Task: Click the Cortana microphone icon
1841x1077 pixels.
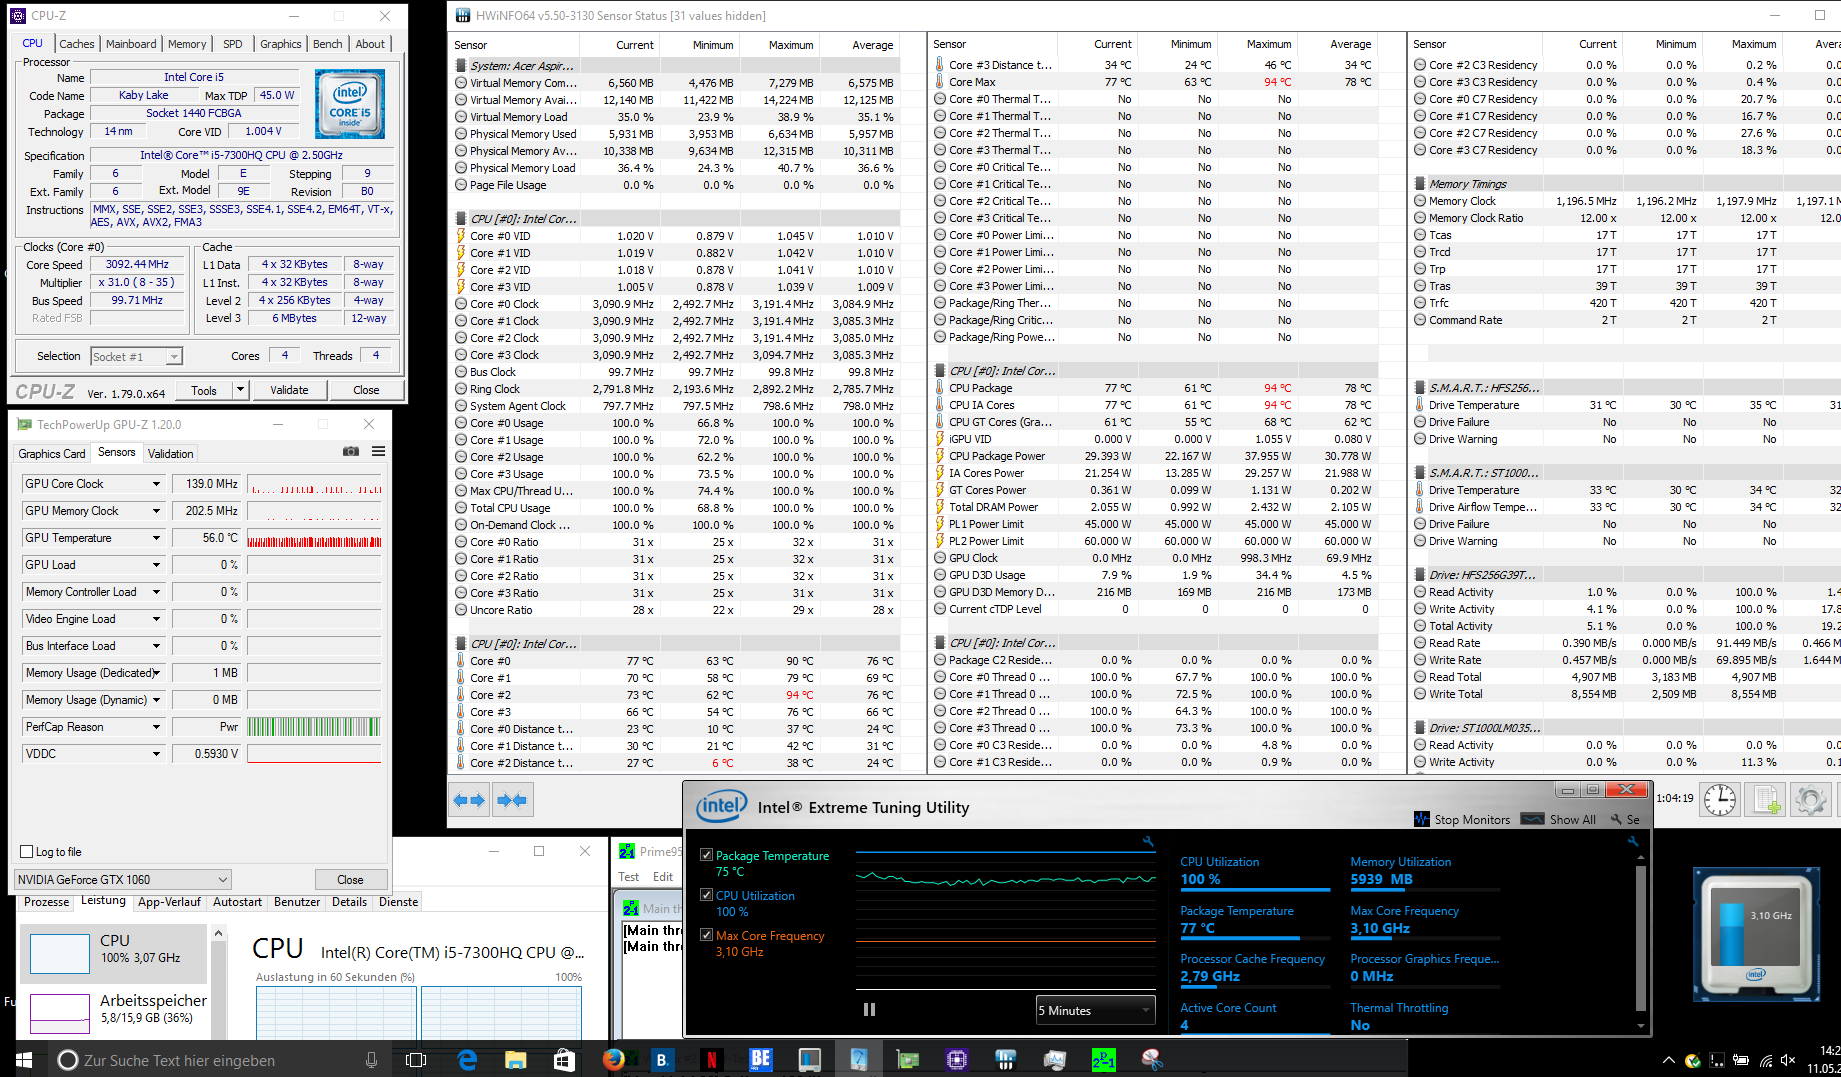Action: coord(372,1060)
